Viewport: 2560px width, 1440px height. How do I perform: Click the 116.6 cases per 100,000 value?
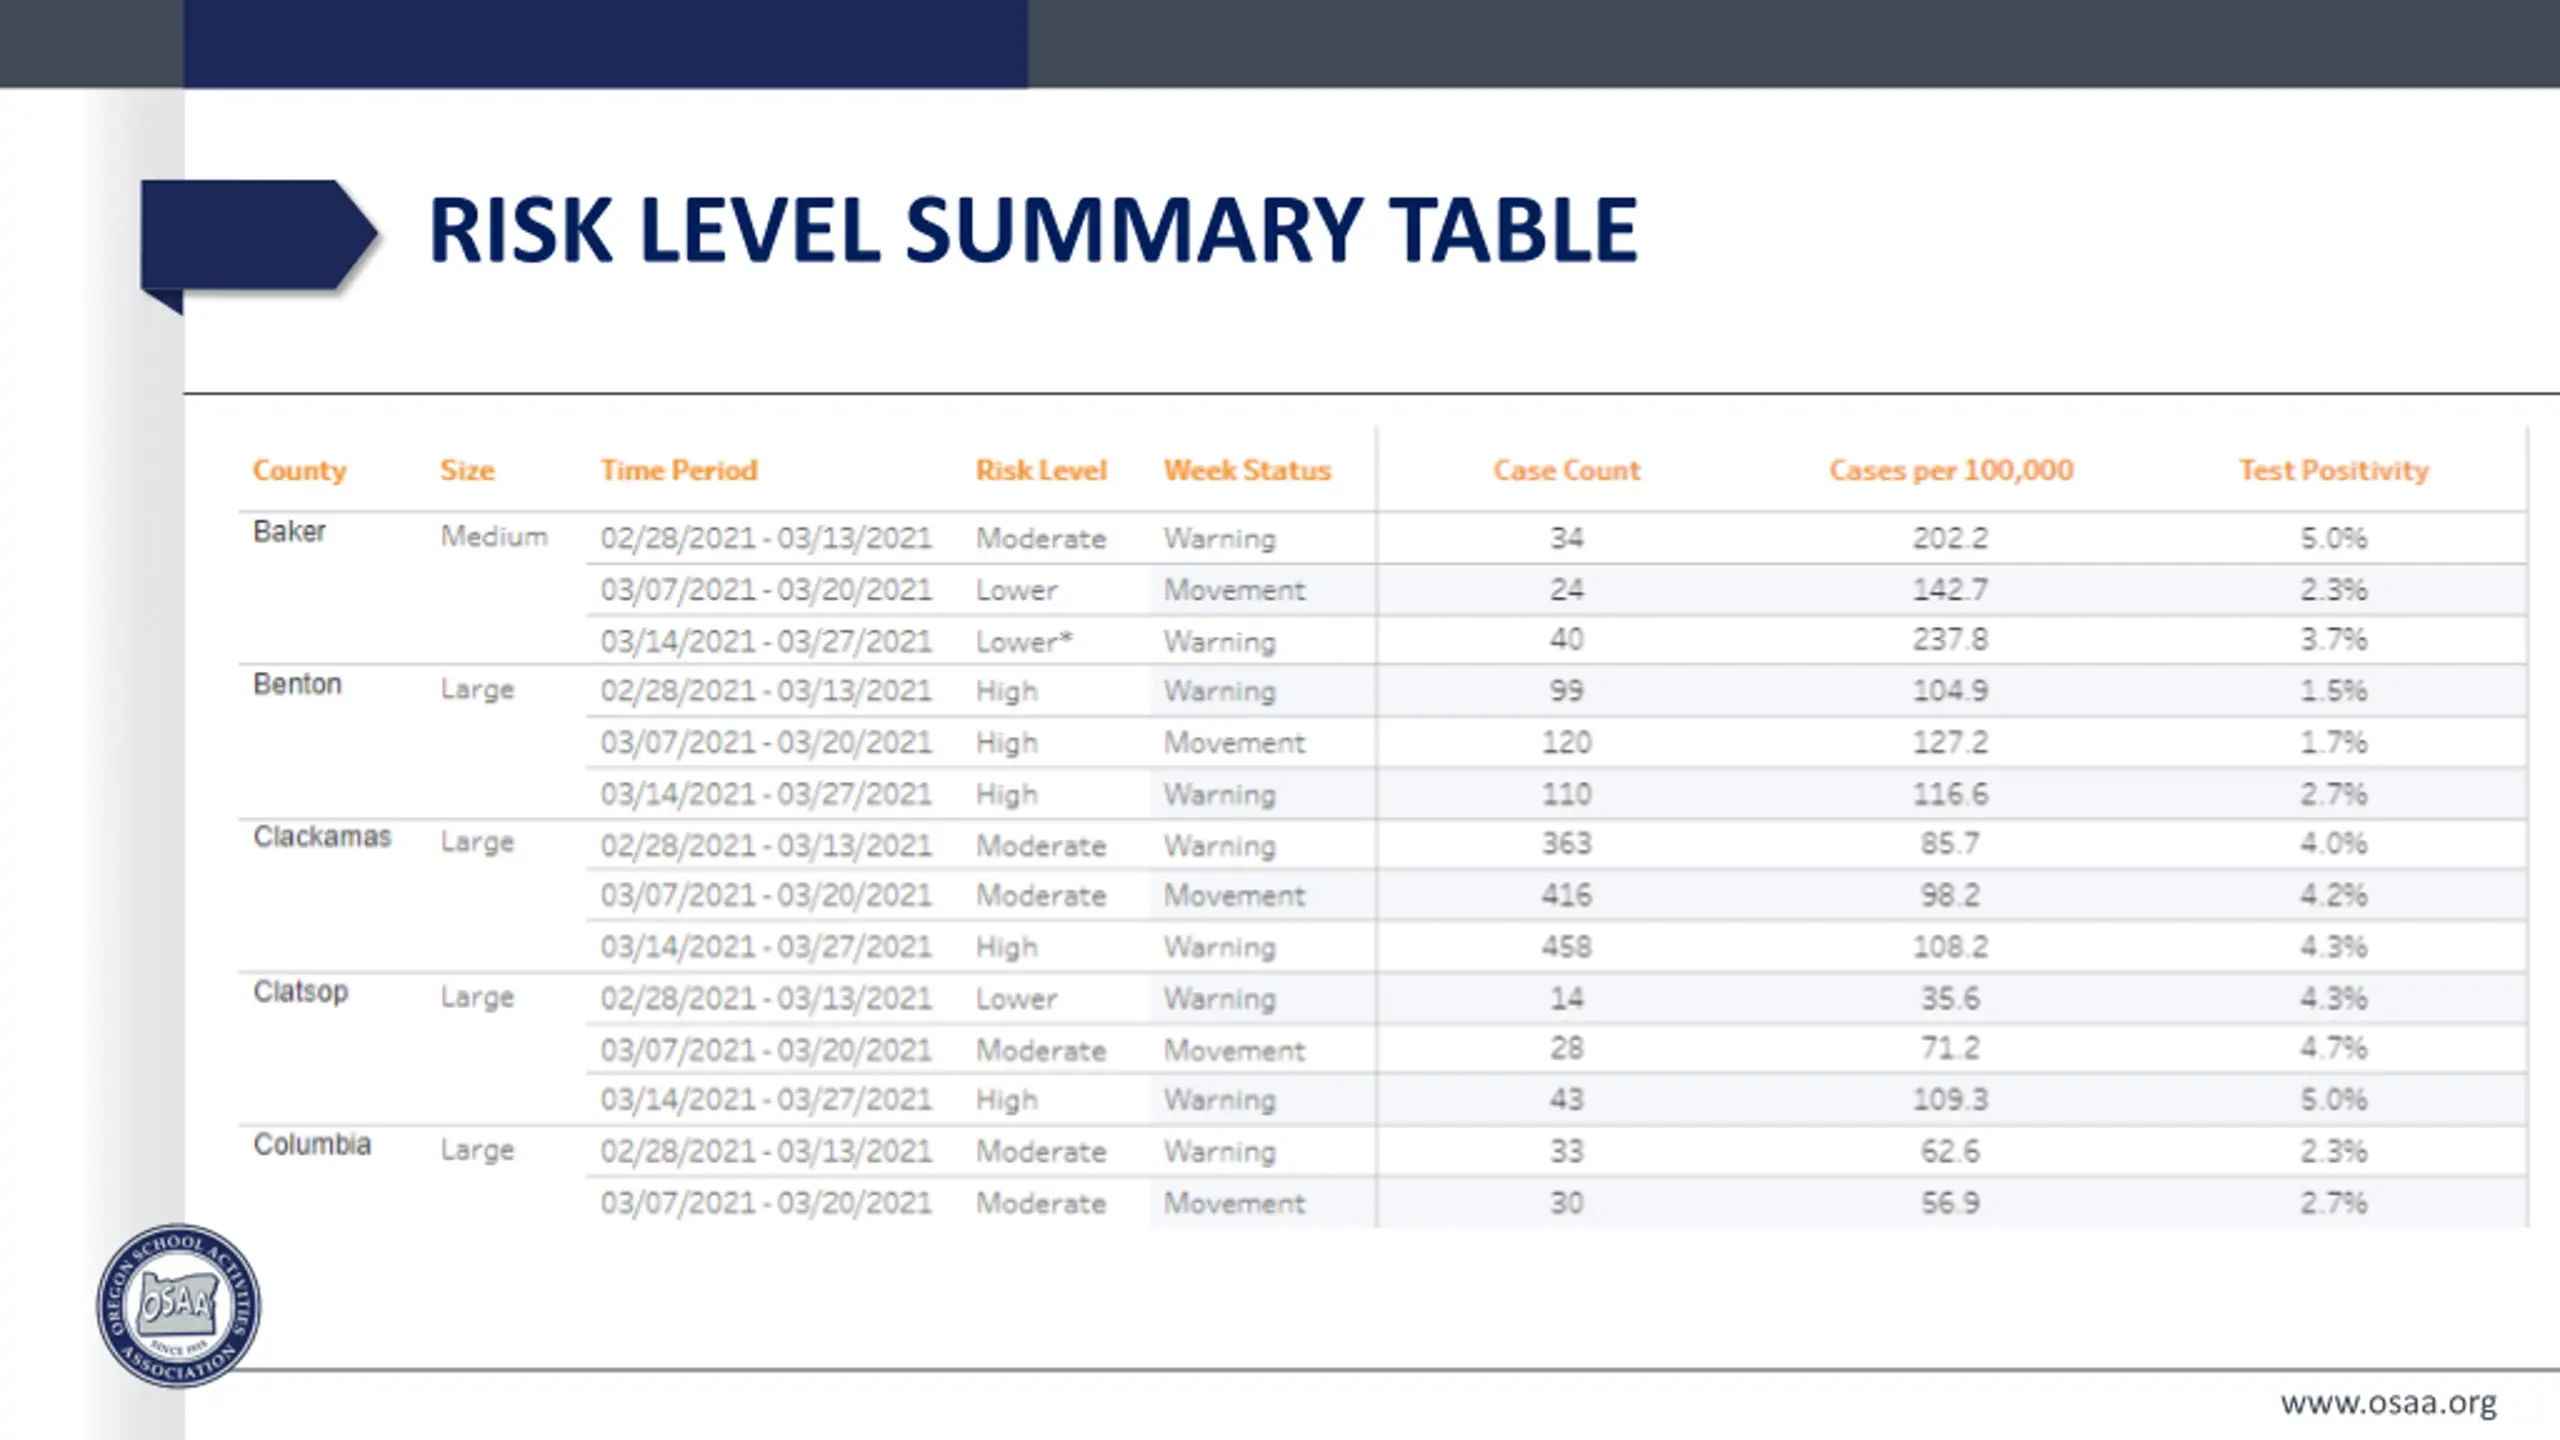[x=1950, y=795]
